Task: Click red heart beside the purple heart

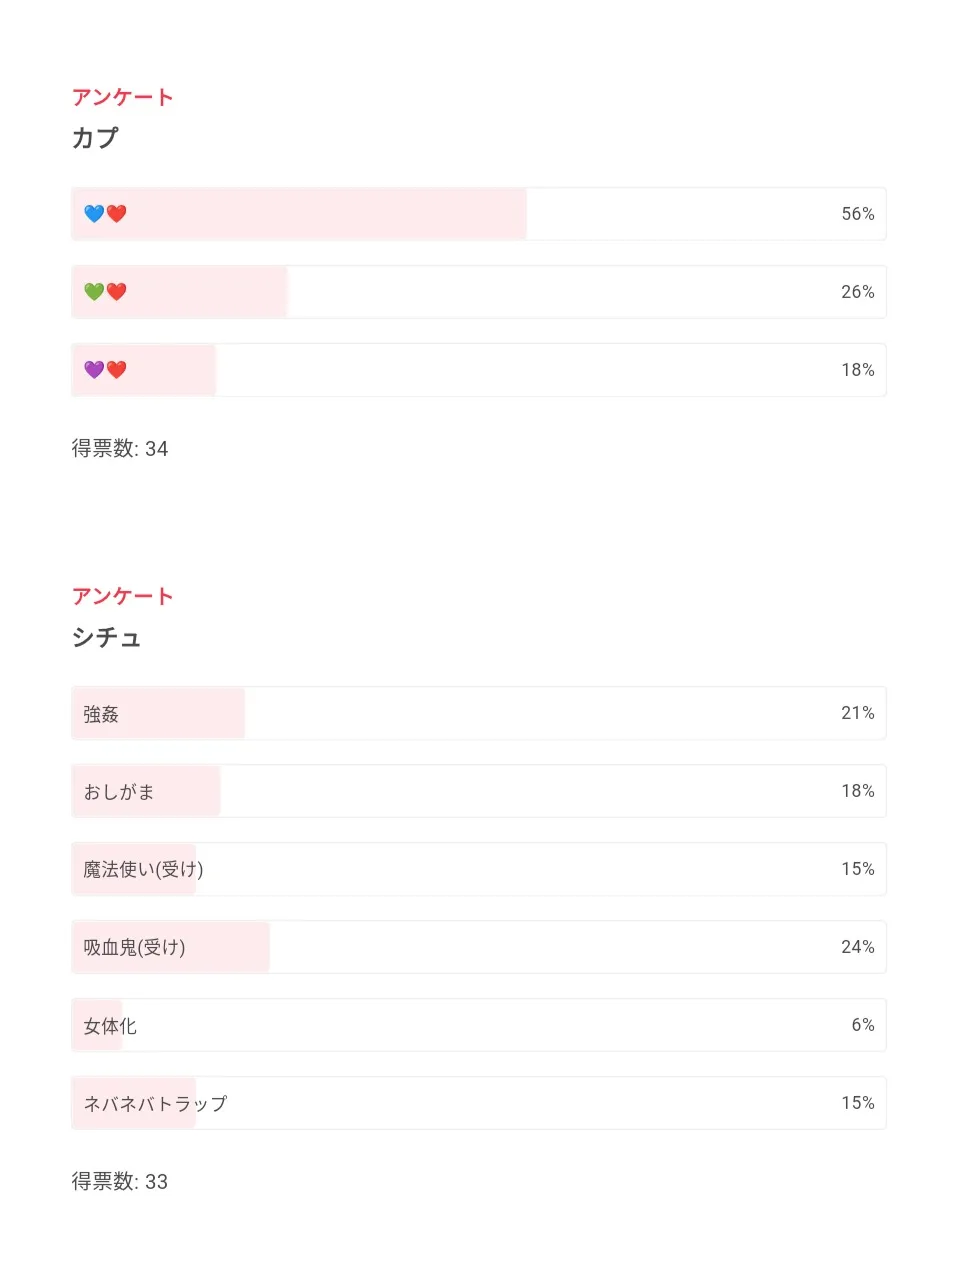Action: point(117,370)
